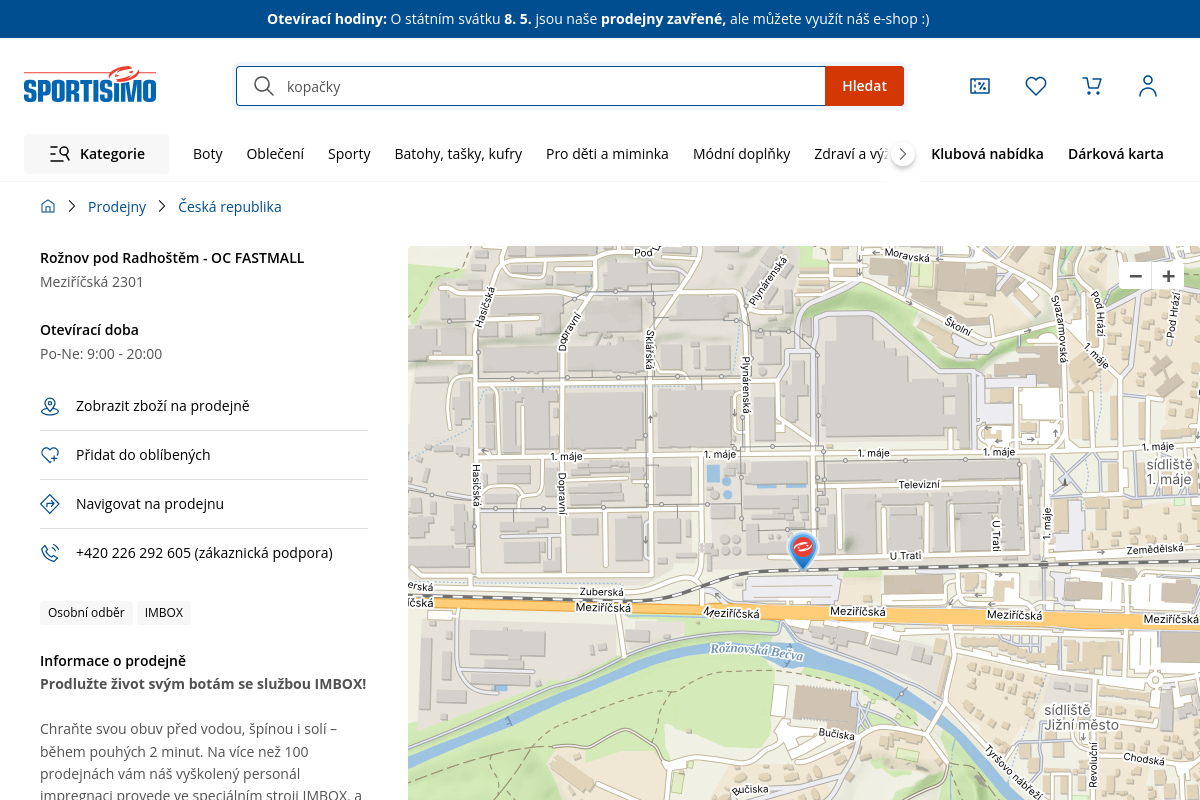
Task: Open the partly hidden Zdraví a výž menu item
Action: coord(850,154)
